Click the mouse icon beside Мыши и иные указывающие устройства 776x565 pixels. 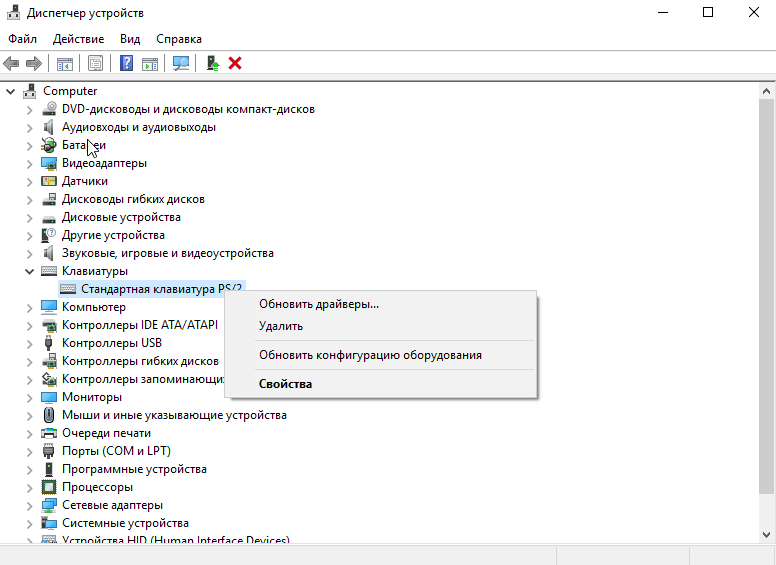tap(49, 415)
